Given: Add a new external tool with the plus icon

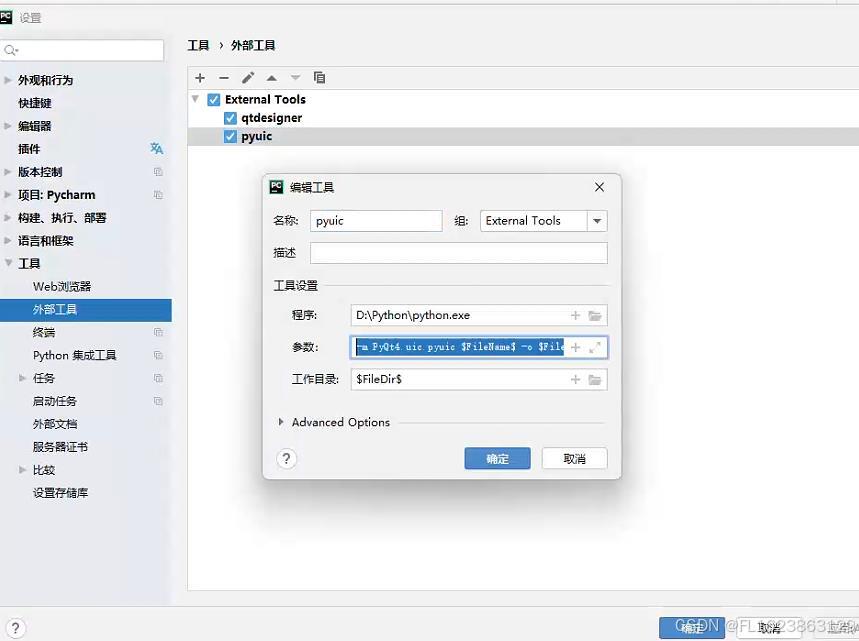Looking at the screenshot, I should pos(200,78).
